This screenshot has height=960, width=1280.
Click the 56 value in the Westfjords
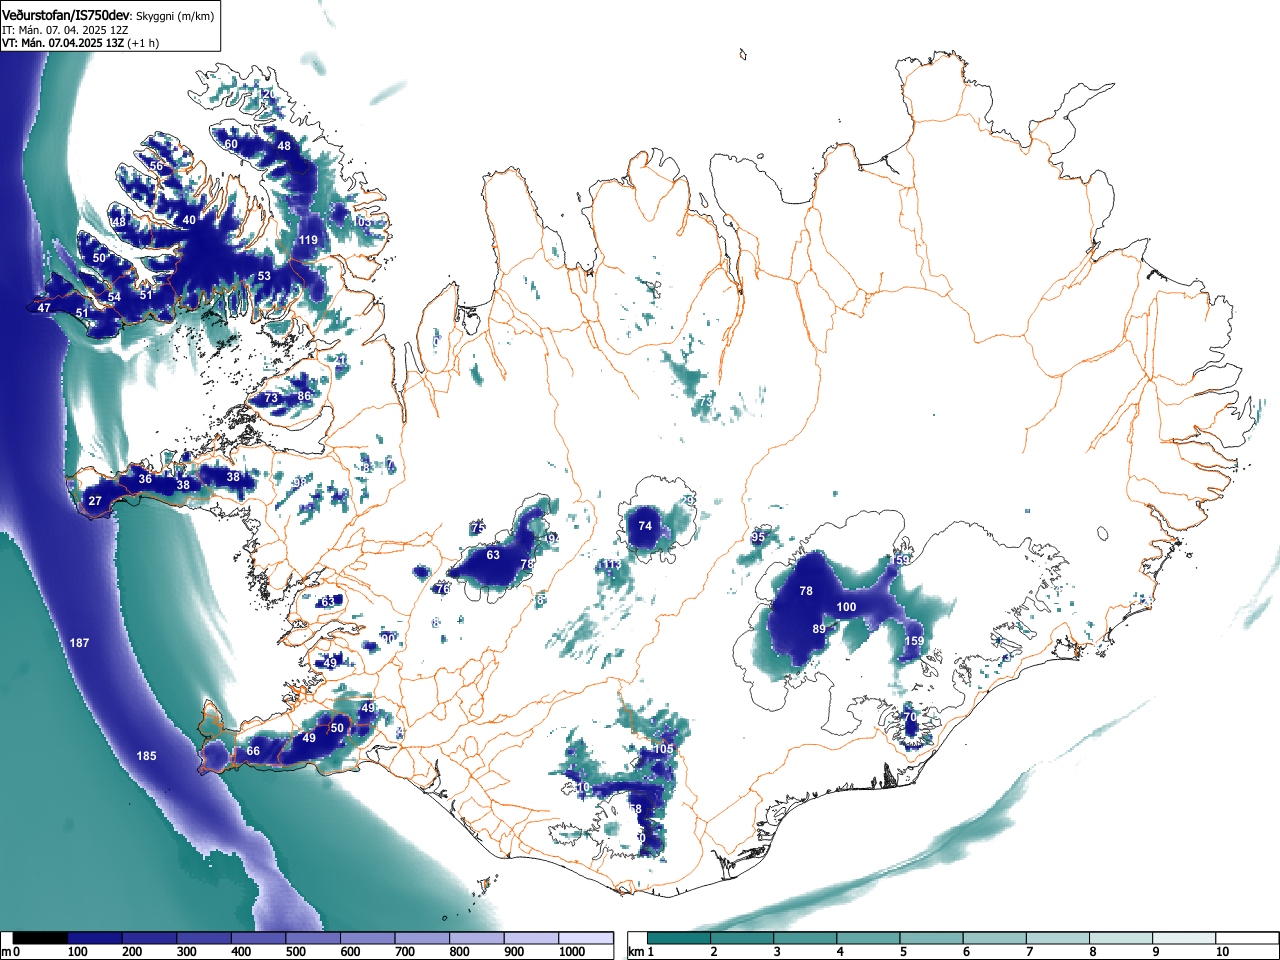[156, 166]
